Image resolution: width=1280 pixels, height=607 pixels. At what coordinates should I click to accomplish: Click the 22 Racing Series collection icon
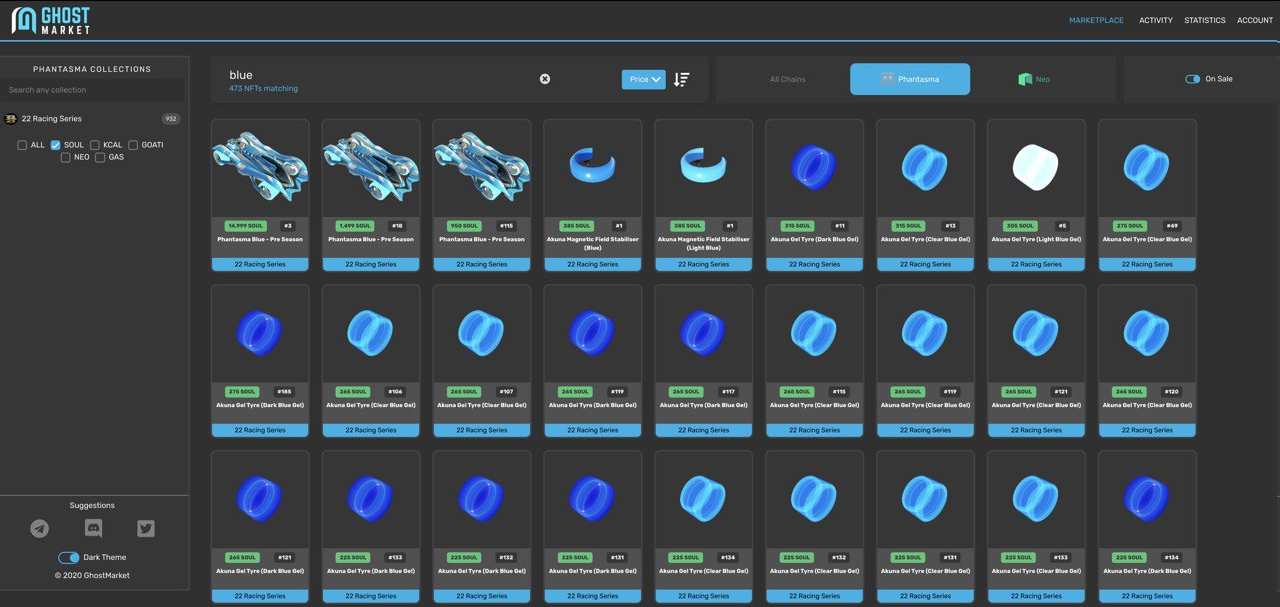point(11,119)
